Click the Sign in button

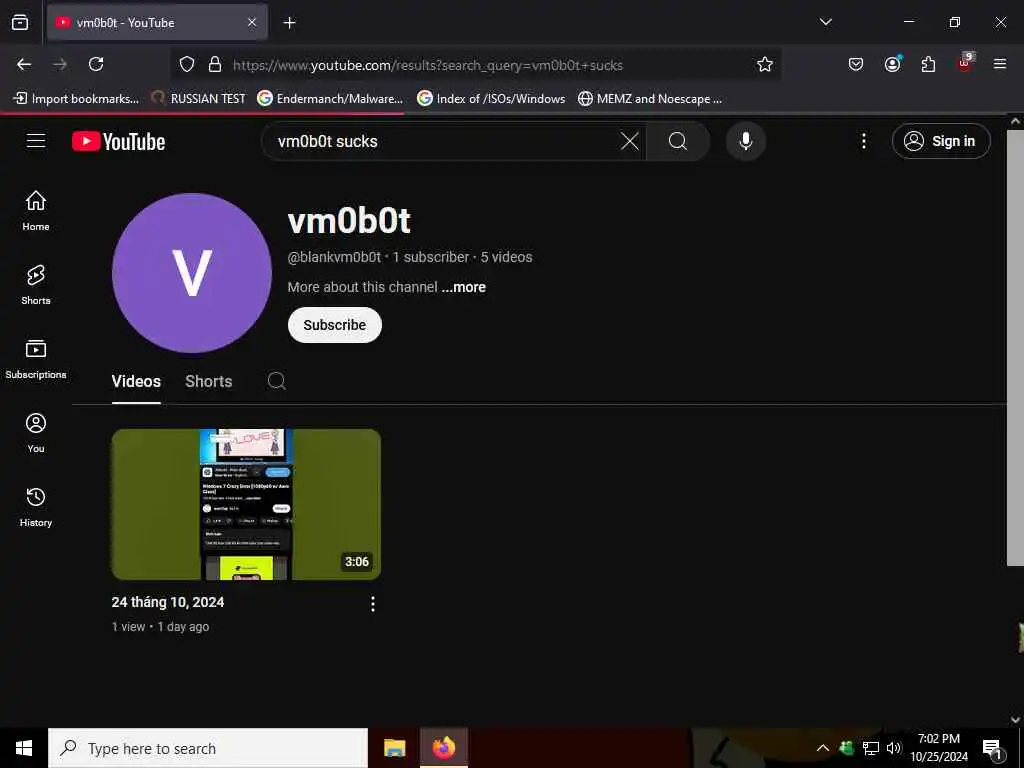click(x=941, y=141)
